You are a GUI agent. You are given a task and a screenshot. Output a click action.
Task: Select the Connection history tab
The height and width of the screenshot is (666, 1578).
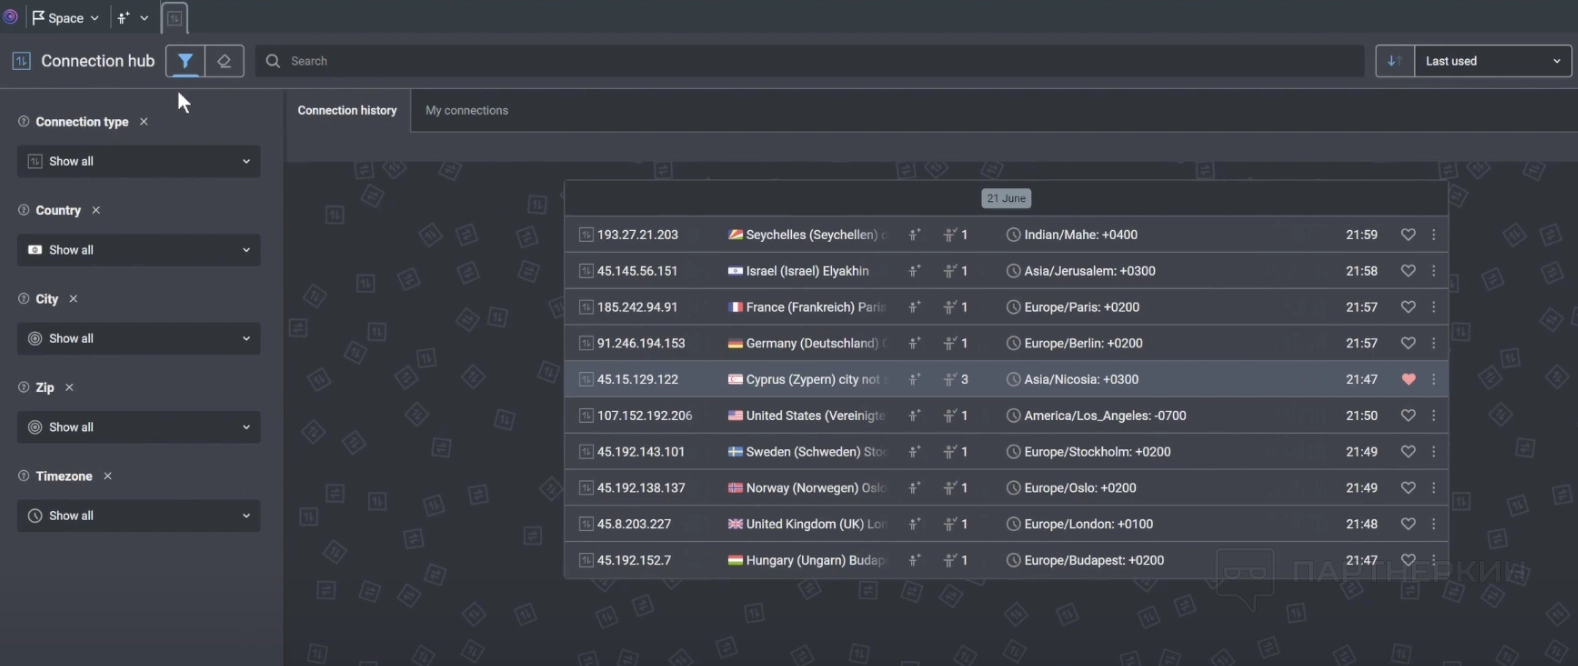point(347,111)
